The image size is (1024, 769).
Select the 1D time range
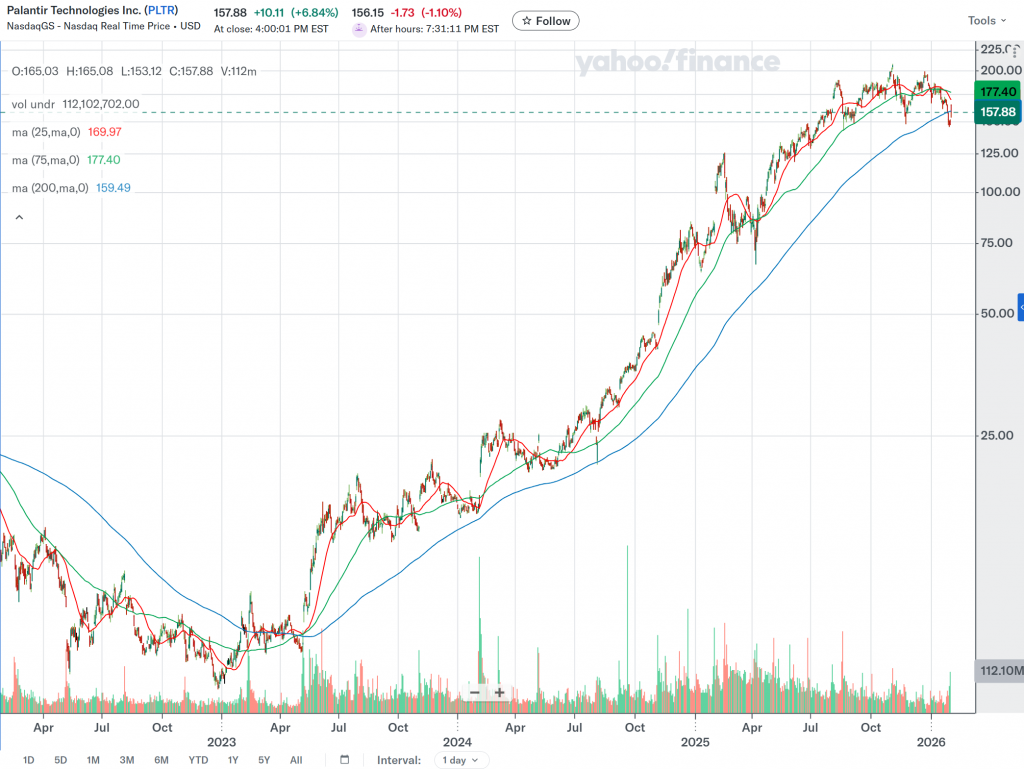pyautogui.click(x=29, y=760)
